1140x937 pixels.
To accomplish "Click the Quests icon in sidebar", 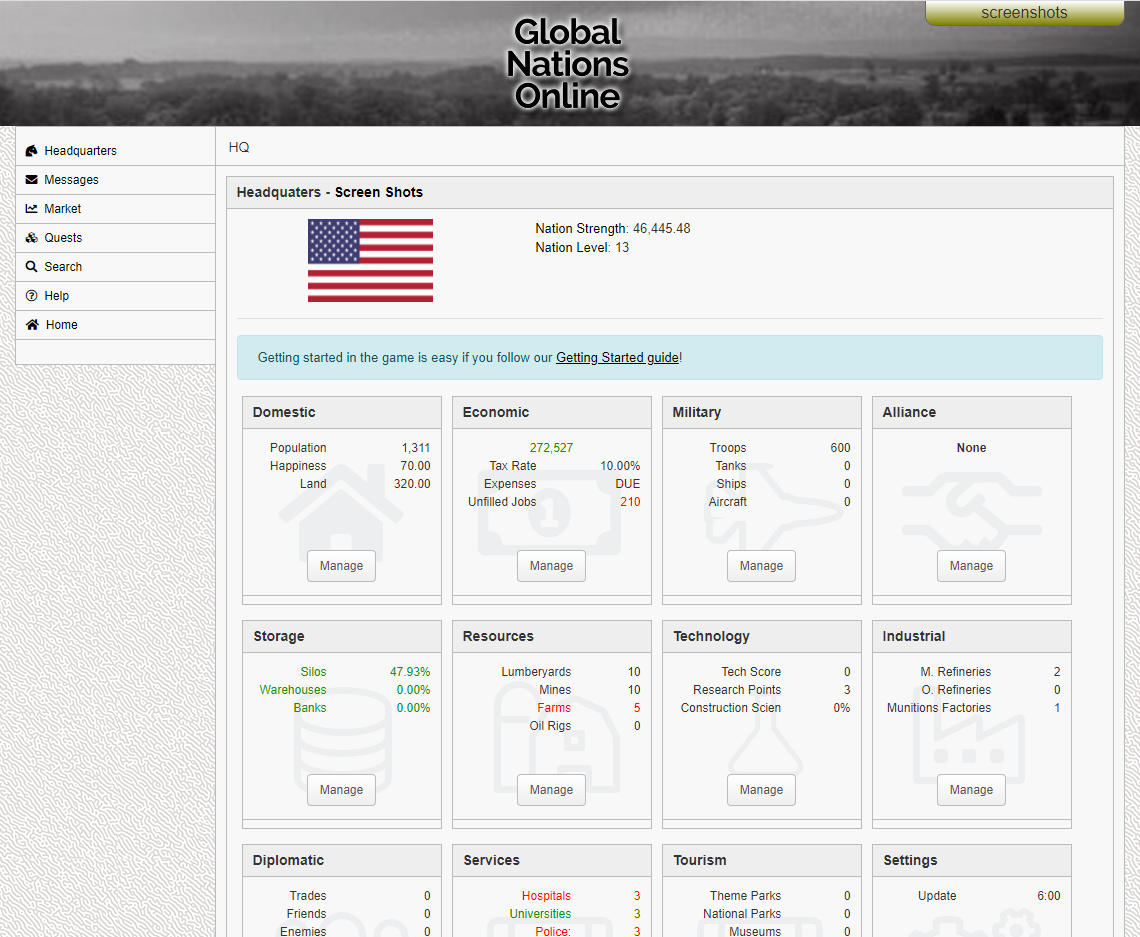I will pos(32,238).
